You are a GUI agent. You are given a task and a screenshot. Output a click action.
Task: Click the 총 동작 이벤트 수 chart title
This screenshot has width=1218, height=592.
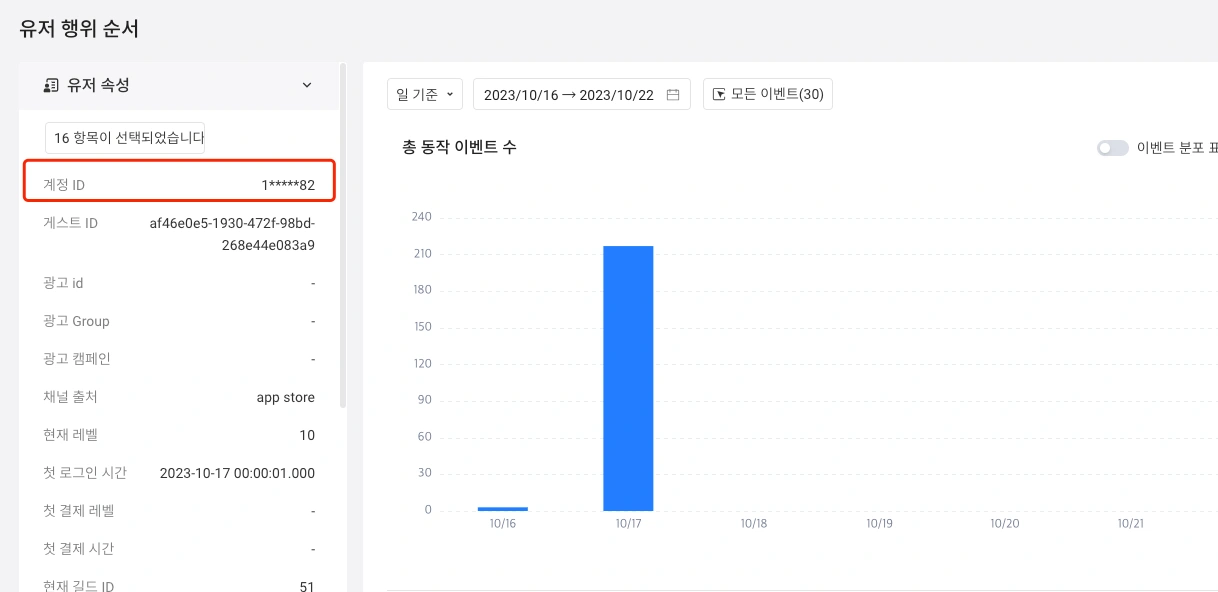click(459, 147)
